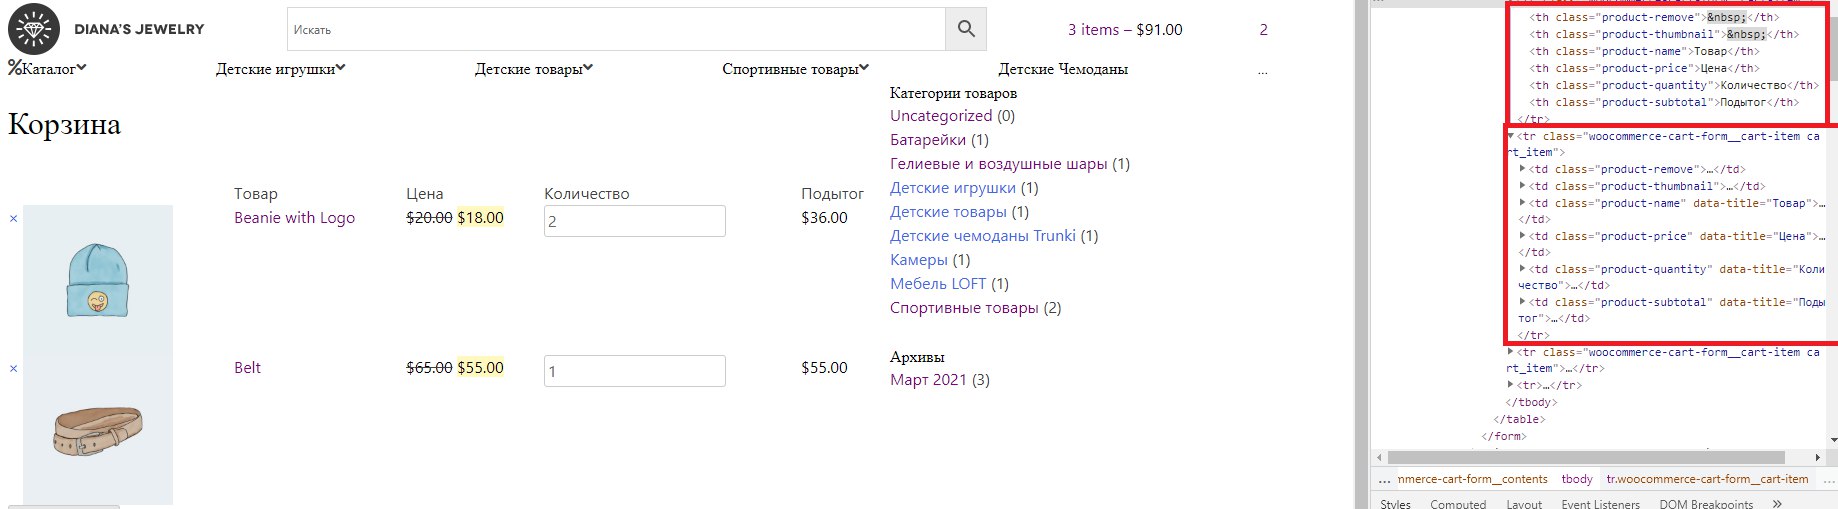Image resolution: width=1838 pixels, height=509 pixels.
Task: Click the breadcrumb ellipsis at left
Action: click(1384, 480)
